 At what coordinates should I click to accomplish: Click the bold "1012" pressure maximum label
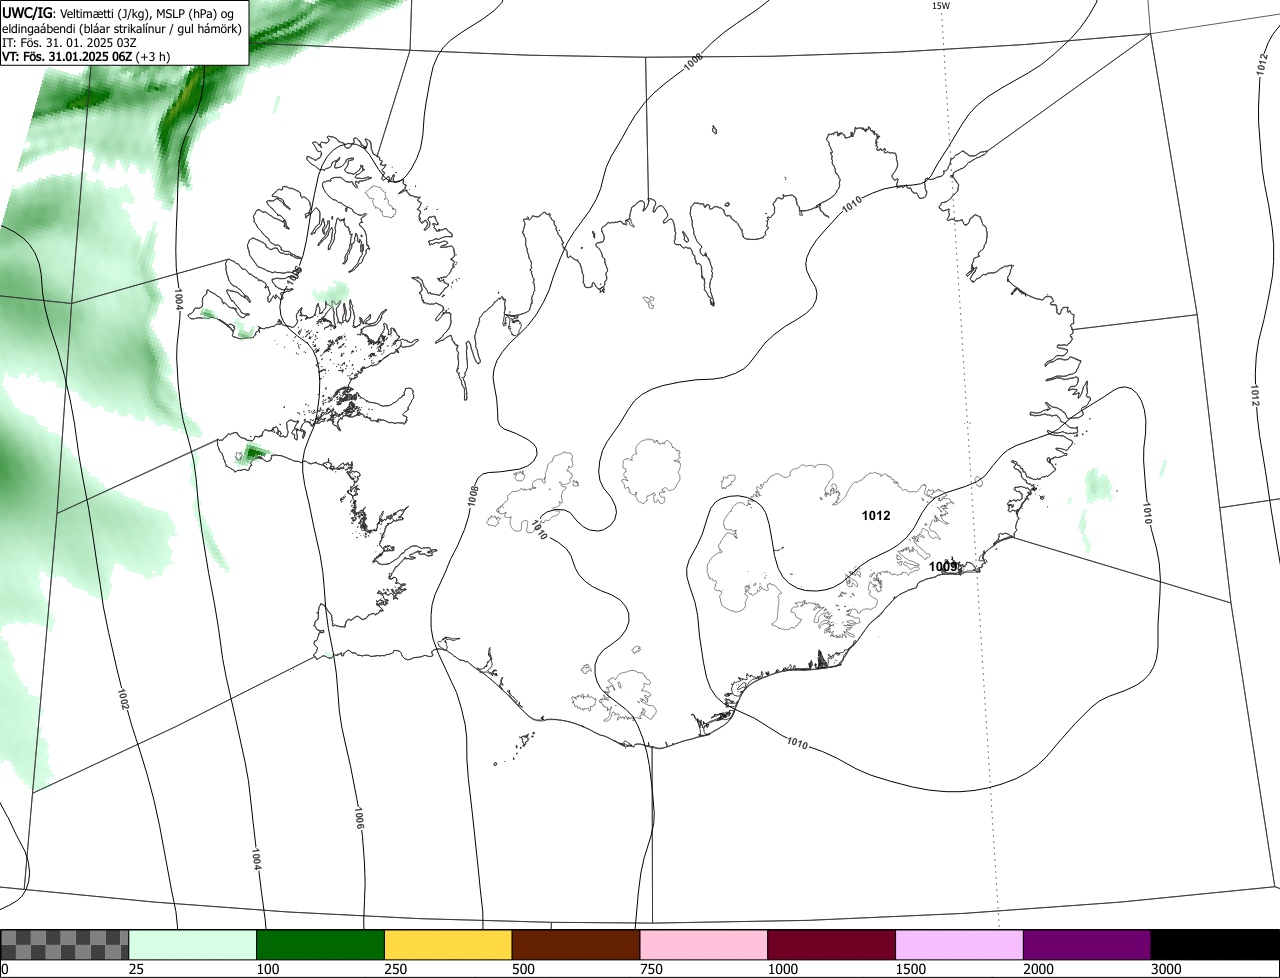click(876, 516)
